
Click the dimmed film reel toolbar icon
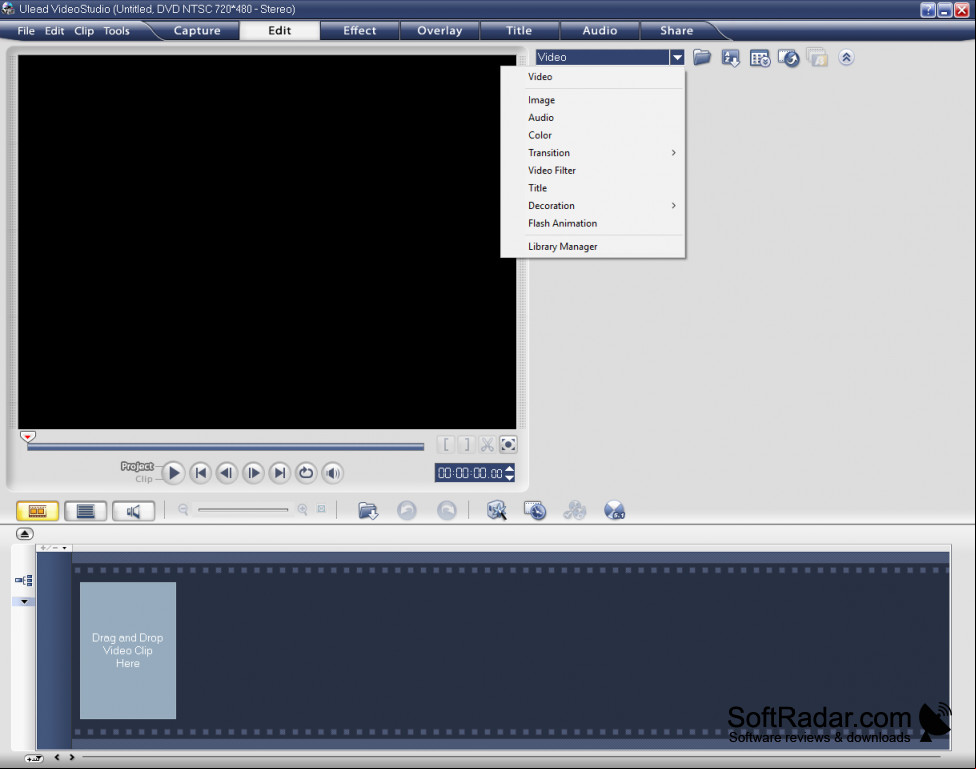click(575, 511)
